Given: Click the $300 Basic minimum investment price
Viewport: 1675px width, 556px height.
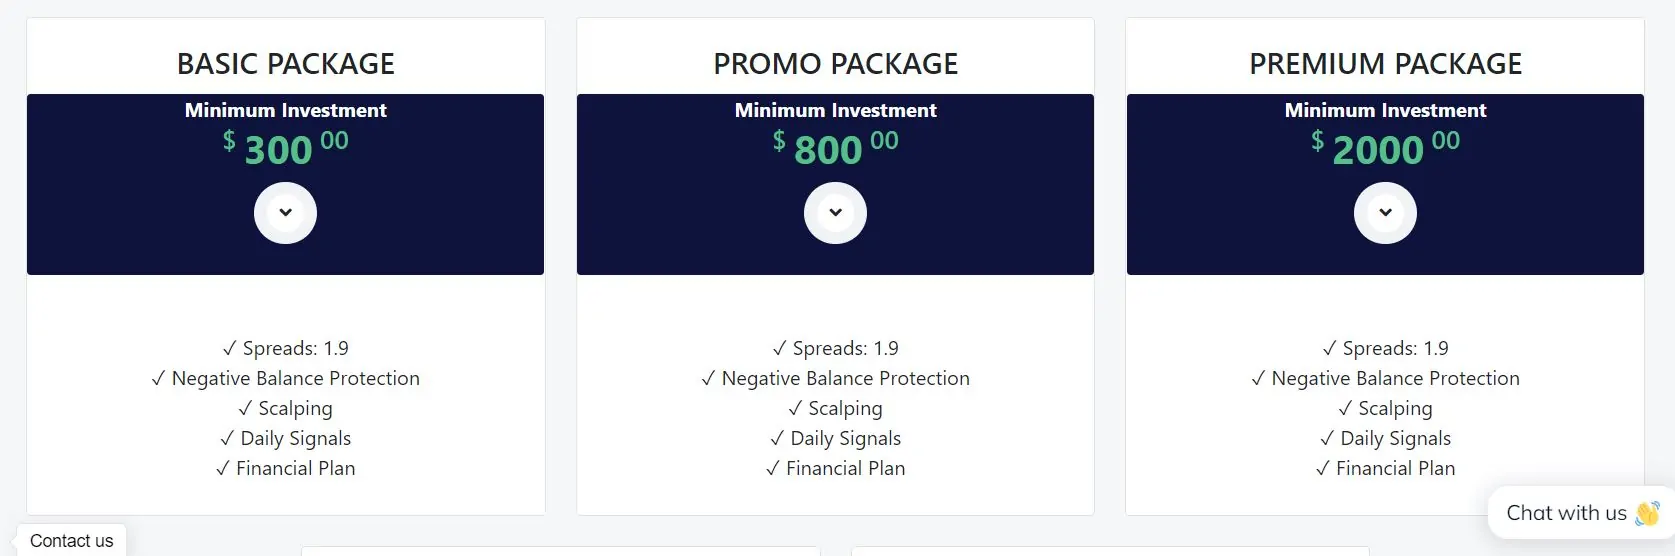Looking at the screenshot, I should [x=285, y=149].
